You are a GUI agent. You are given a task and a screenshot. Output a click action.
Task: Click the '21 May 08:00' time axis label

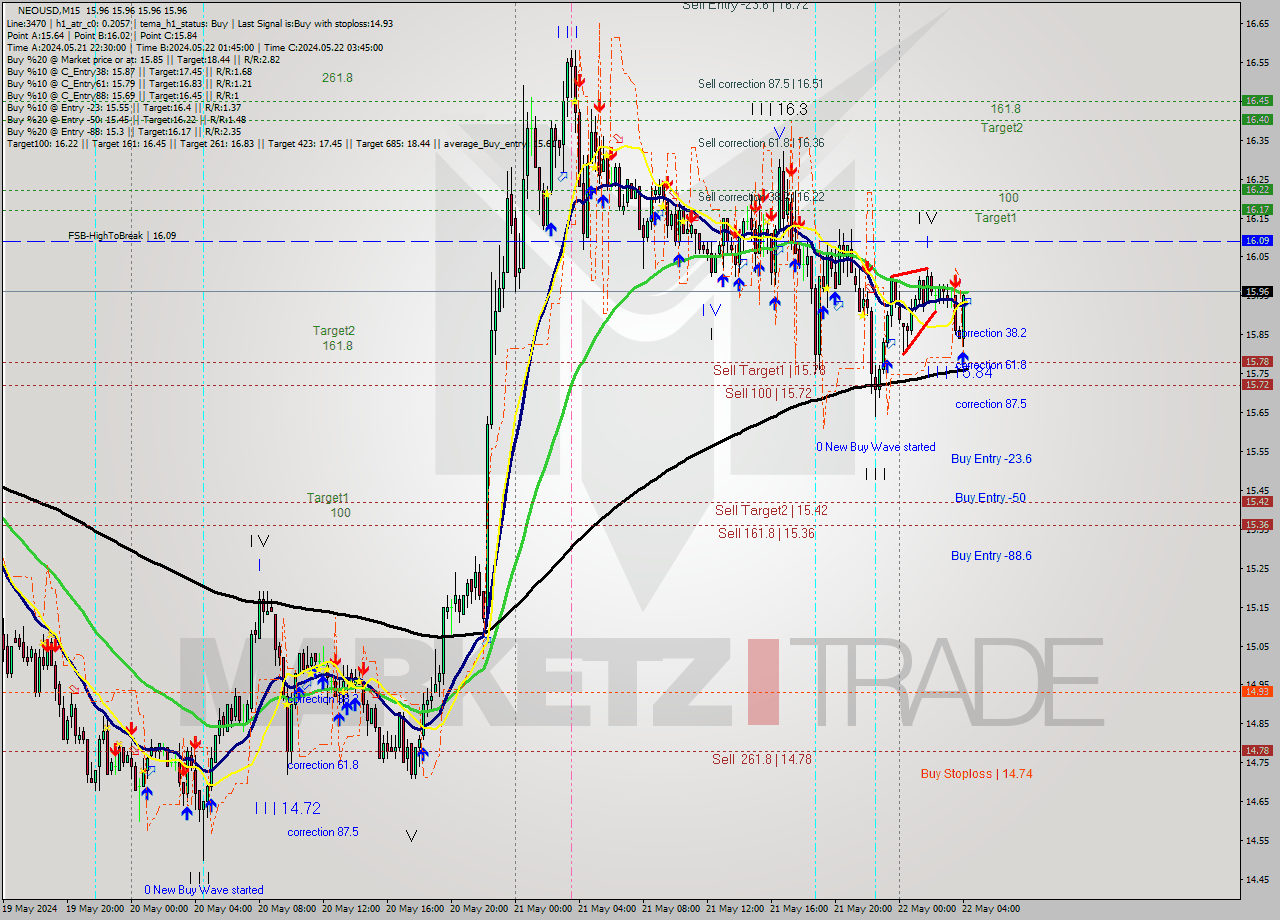(x=671, y=909)
